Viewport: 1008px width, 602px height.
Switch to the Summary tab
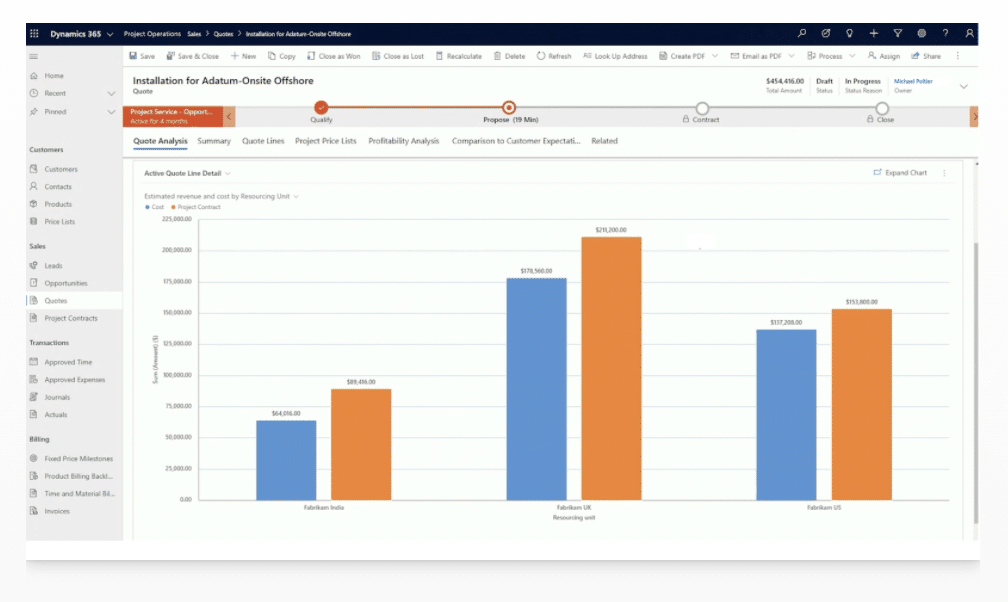[213, 141]
